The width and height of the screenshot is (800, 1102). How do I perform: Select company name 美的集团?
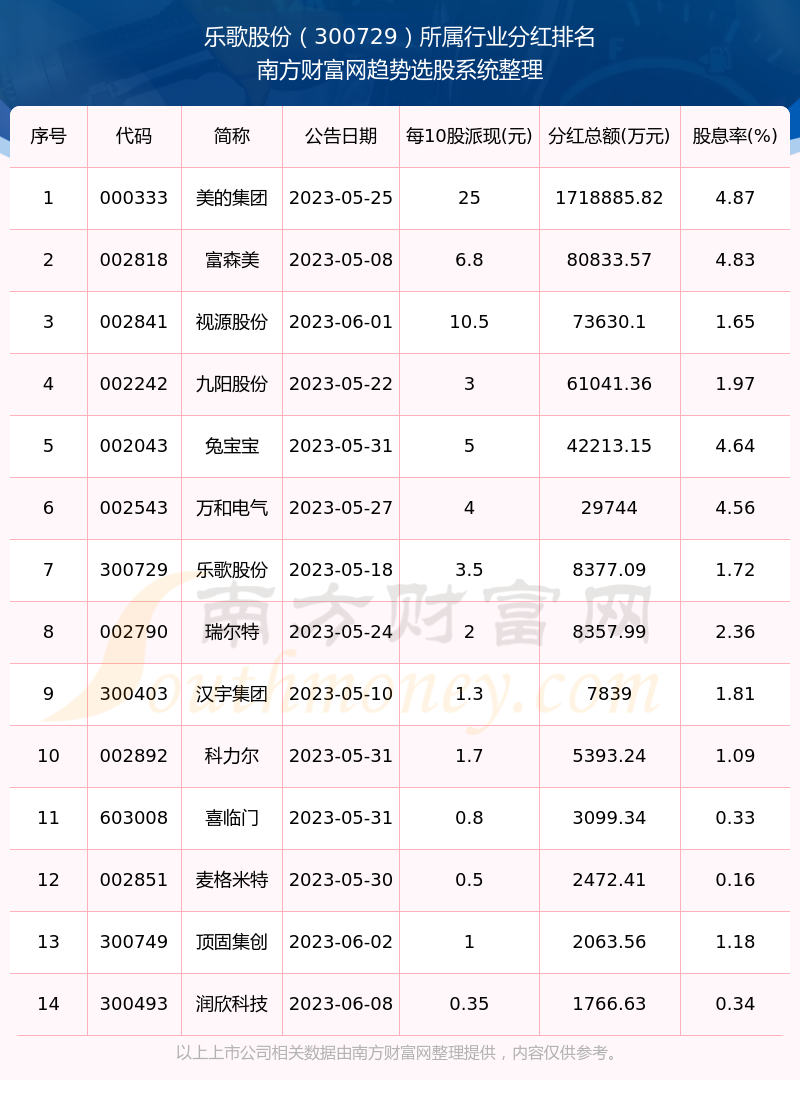[x=232, y=198]
